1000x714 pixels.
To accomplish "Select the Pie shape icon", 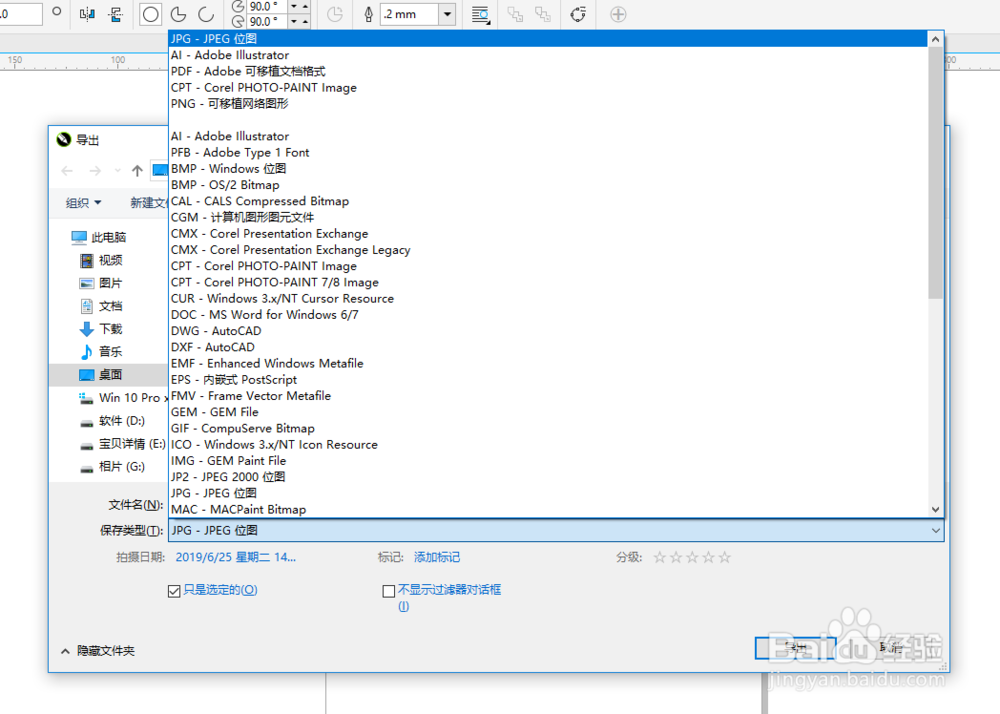I will pyautogui.click(x=179, y=14).
